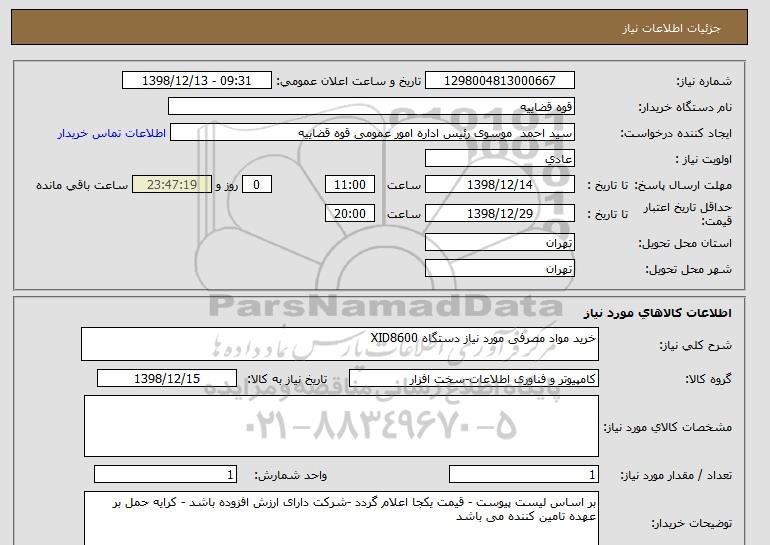Click the label توضیحات خریدار
The height and width of the screenshot is (545, 770).
[x=691, y=524]
